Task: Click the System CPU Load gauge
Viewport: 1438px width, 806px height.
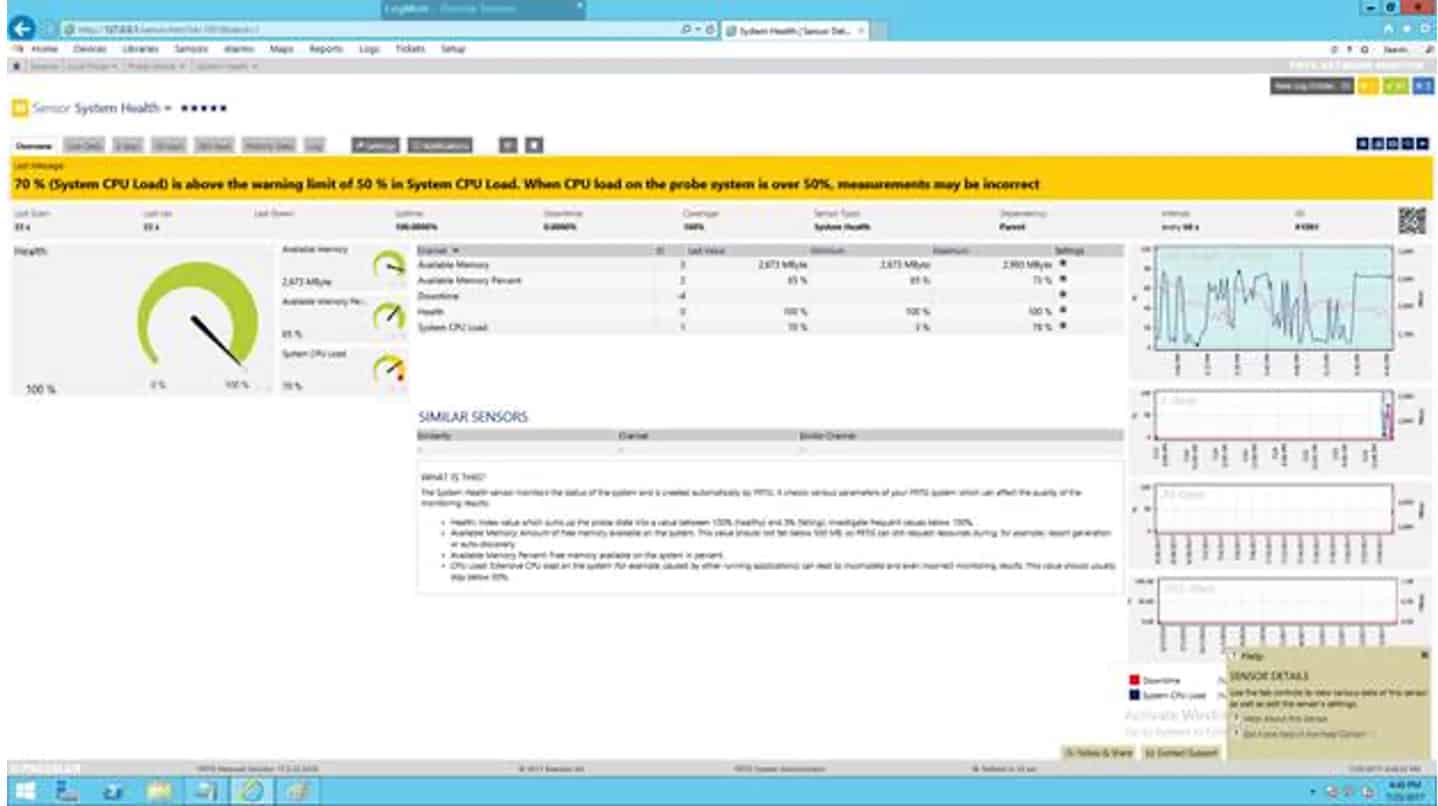Action: click(x=388, y=369)
